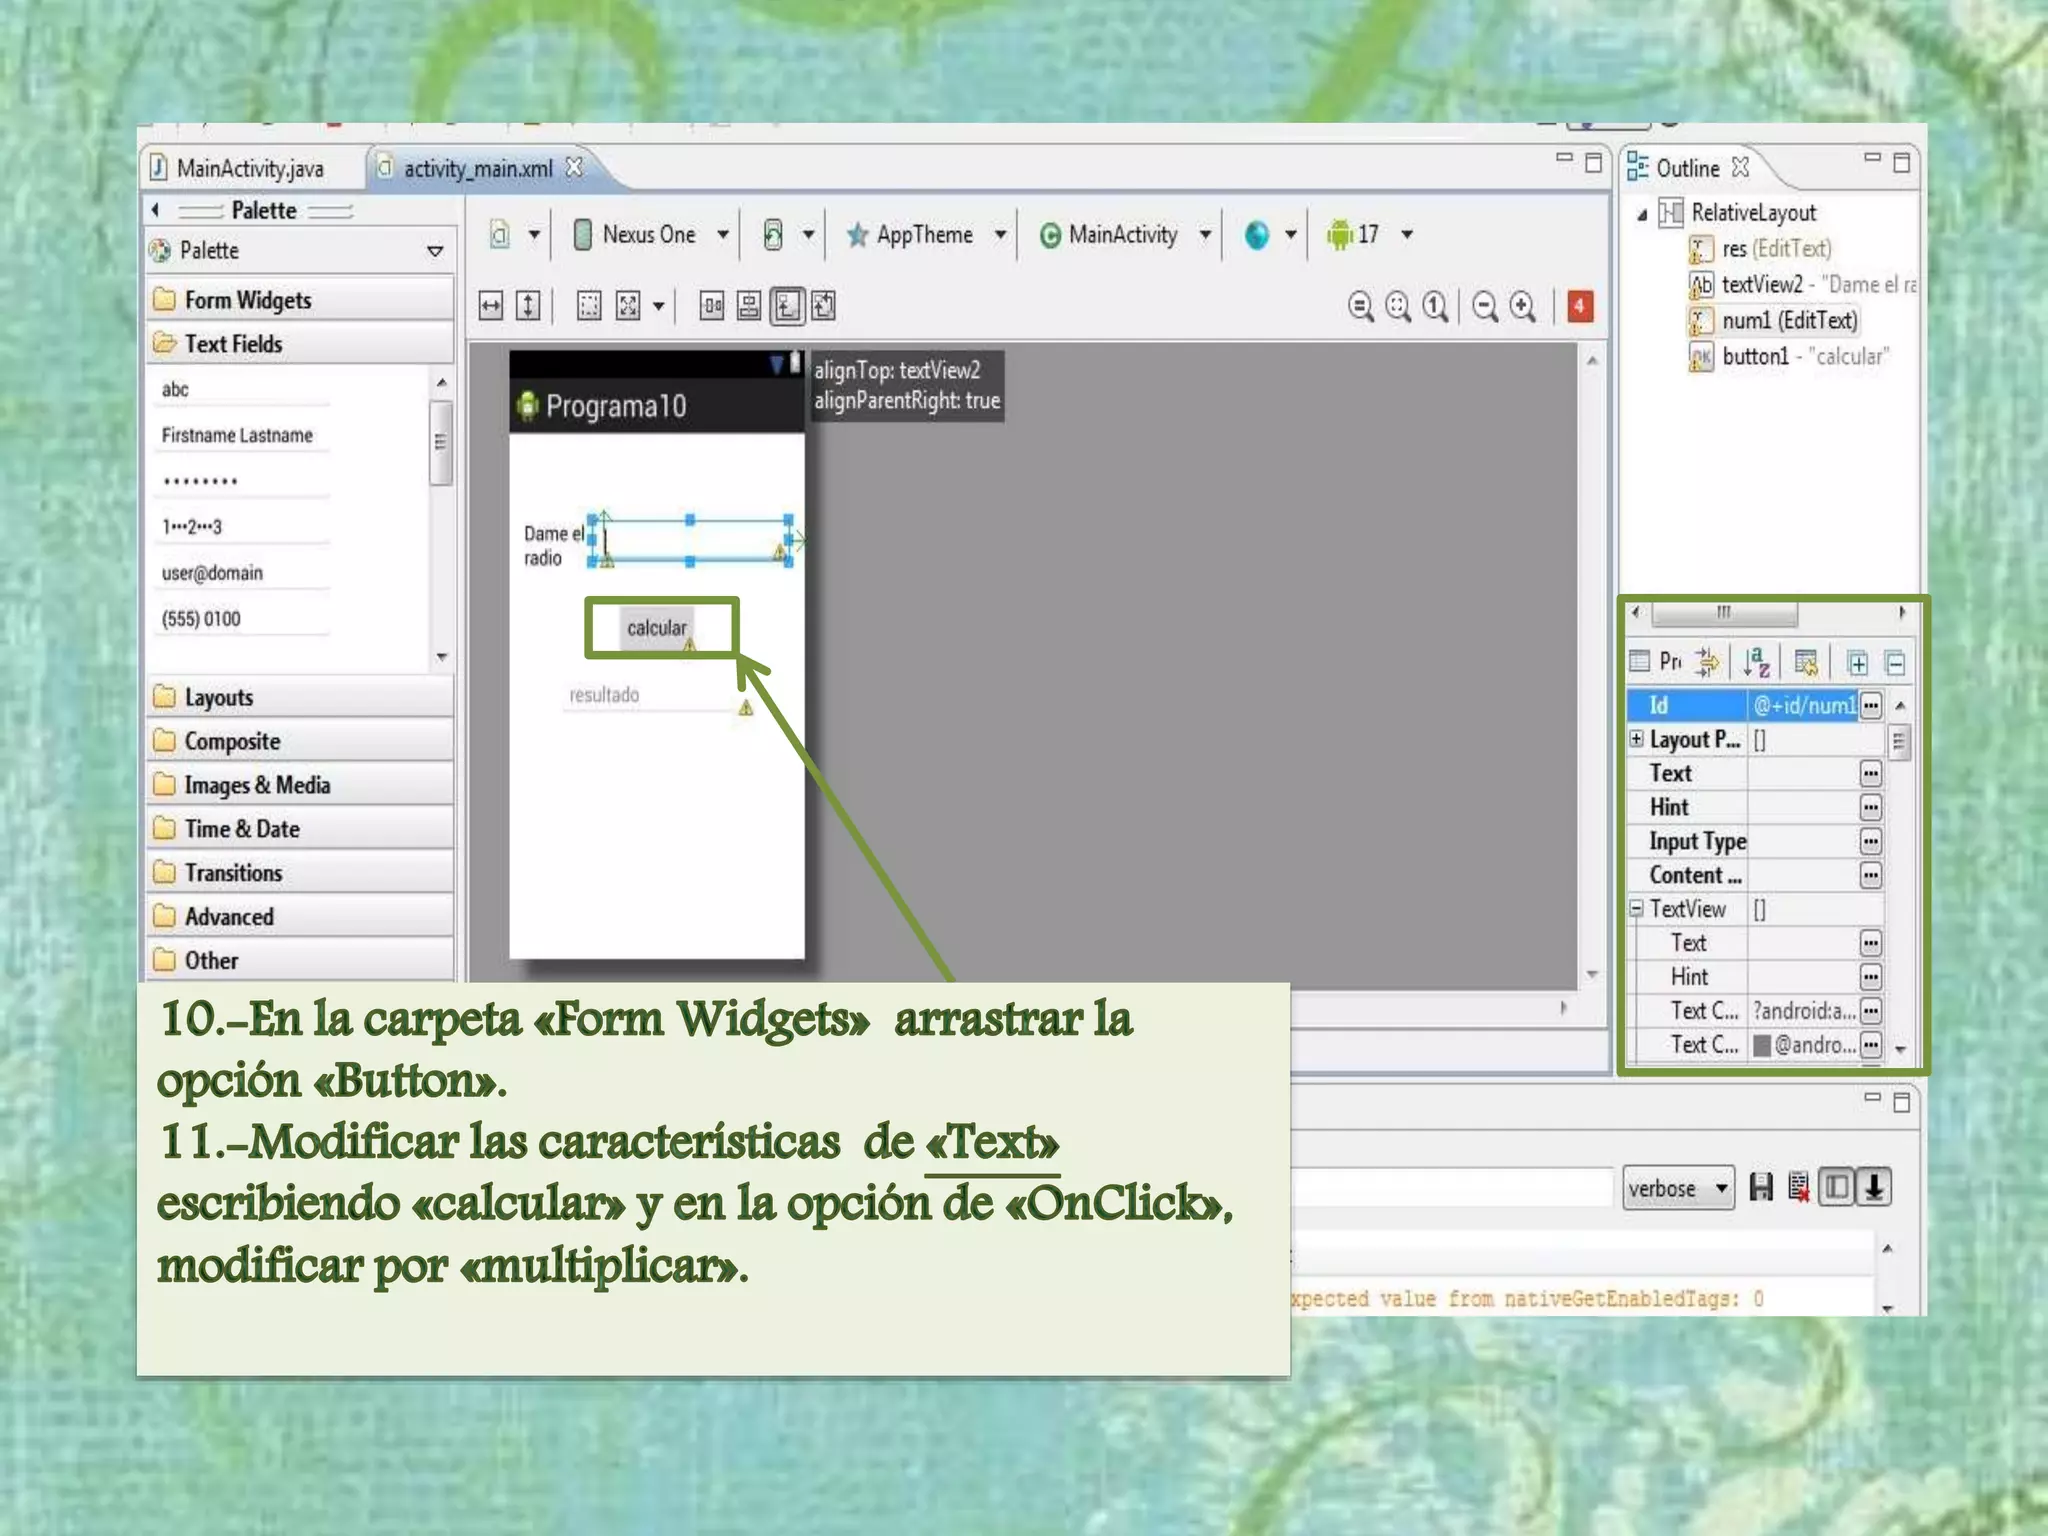
Task: Select button1 in the Outline tree
Action: [1755, 357]
